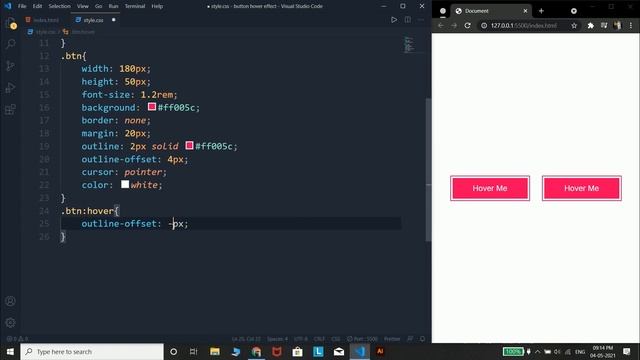Click the CSS language mode status item

tap(336, 339)
